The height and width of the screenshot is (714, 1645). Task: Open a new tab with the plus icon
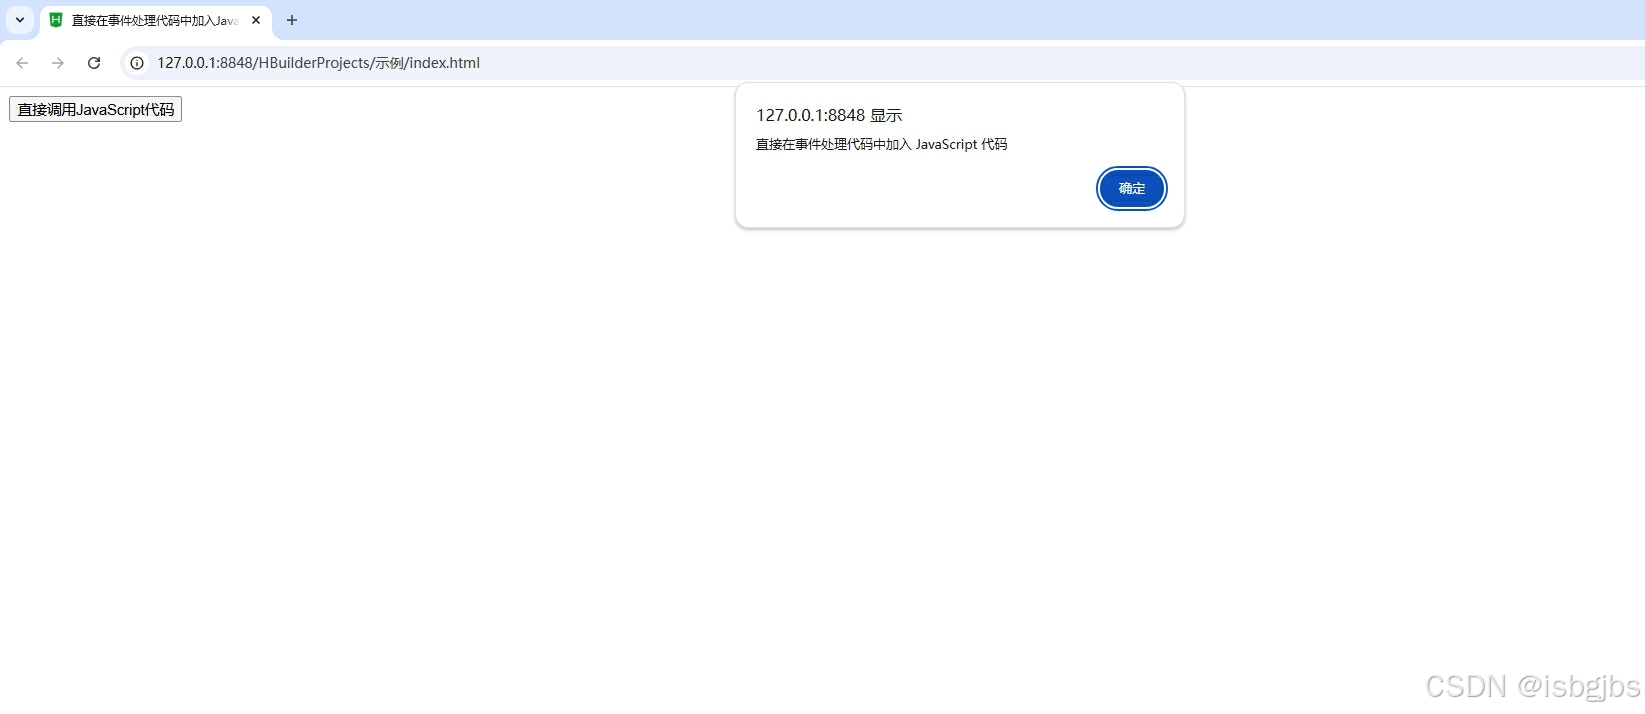(292, 20)
